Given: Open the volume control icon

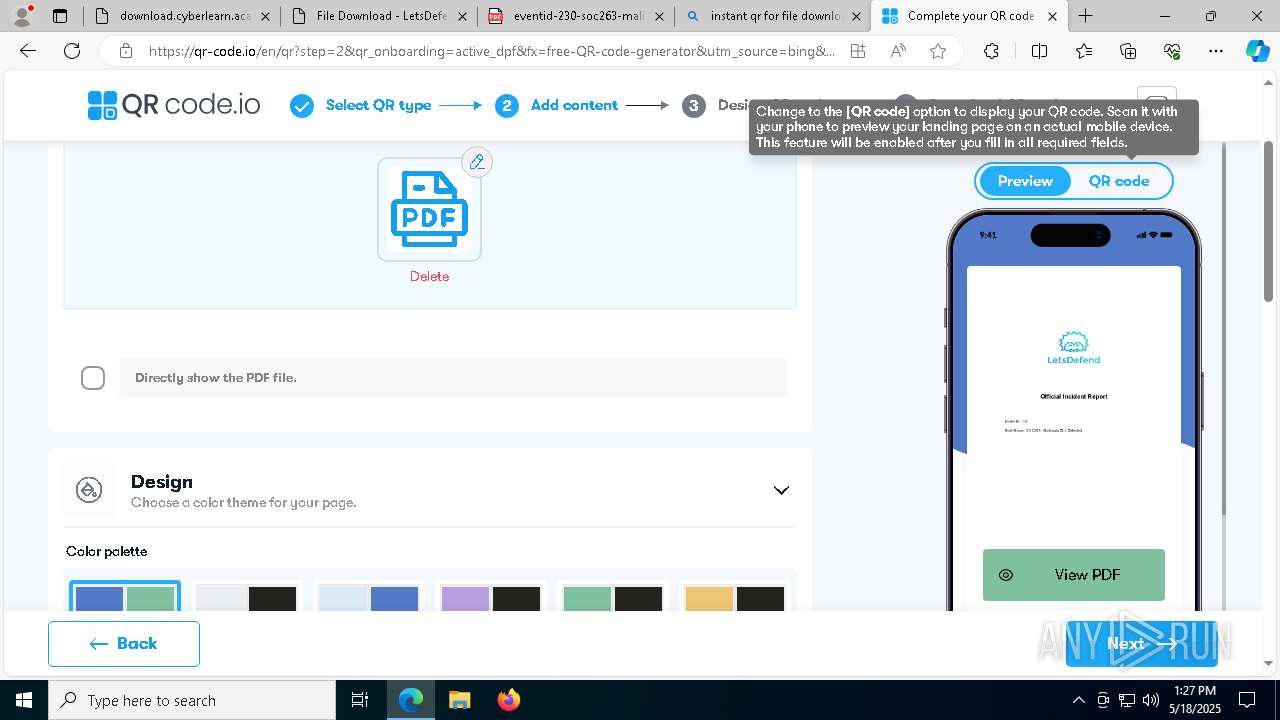Looking at the screenshot, I should [x=1151, y=700].
